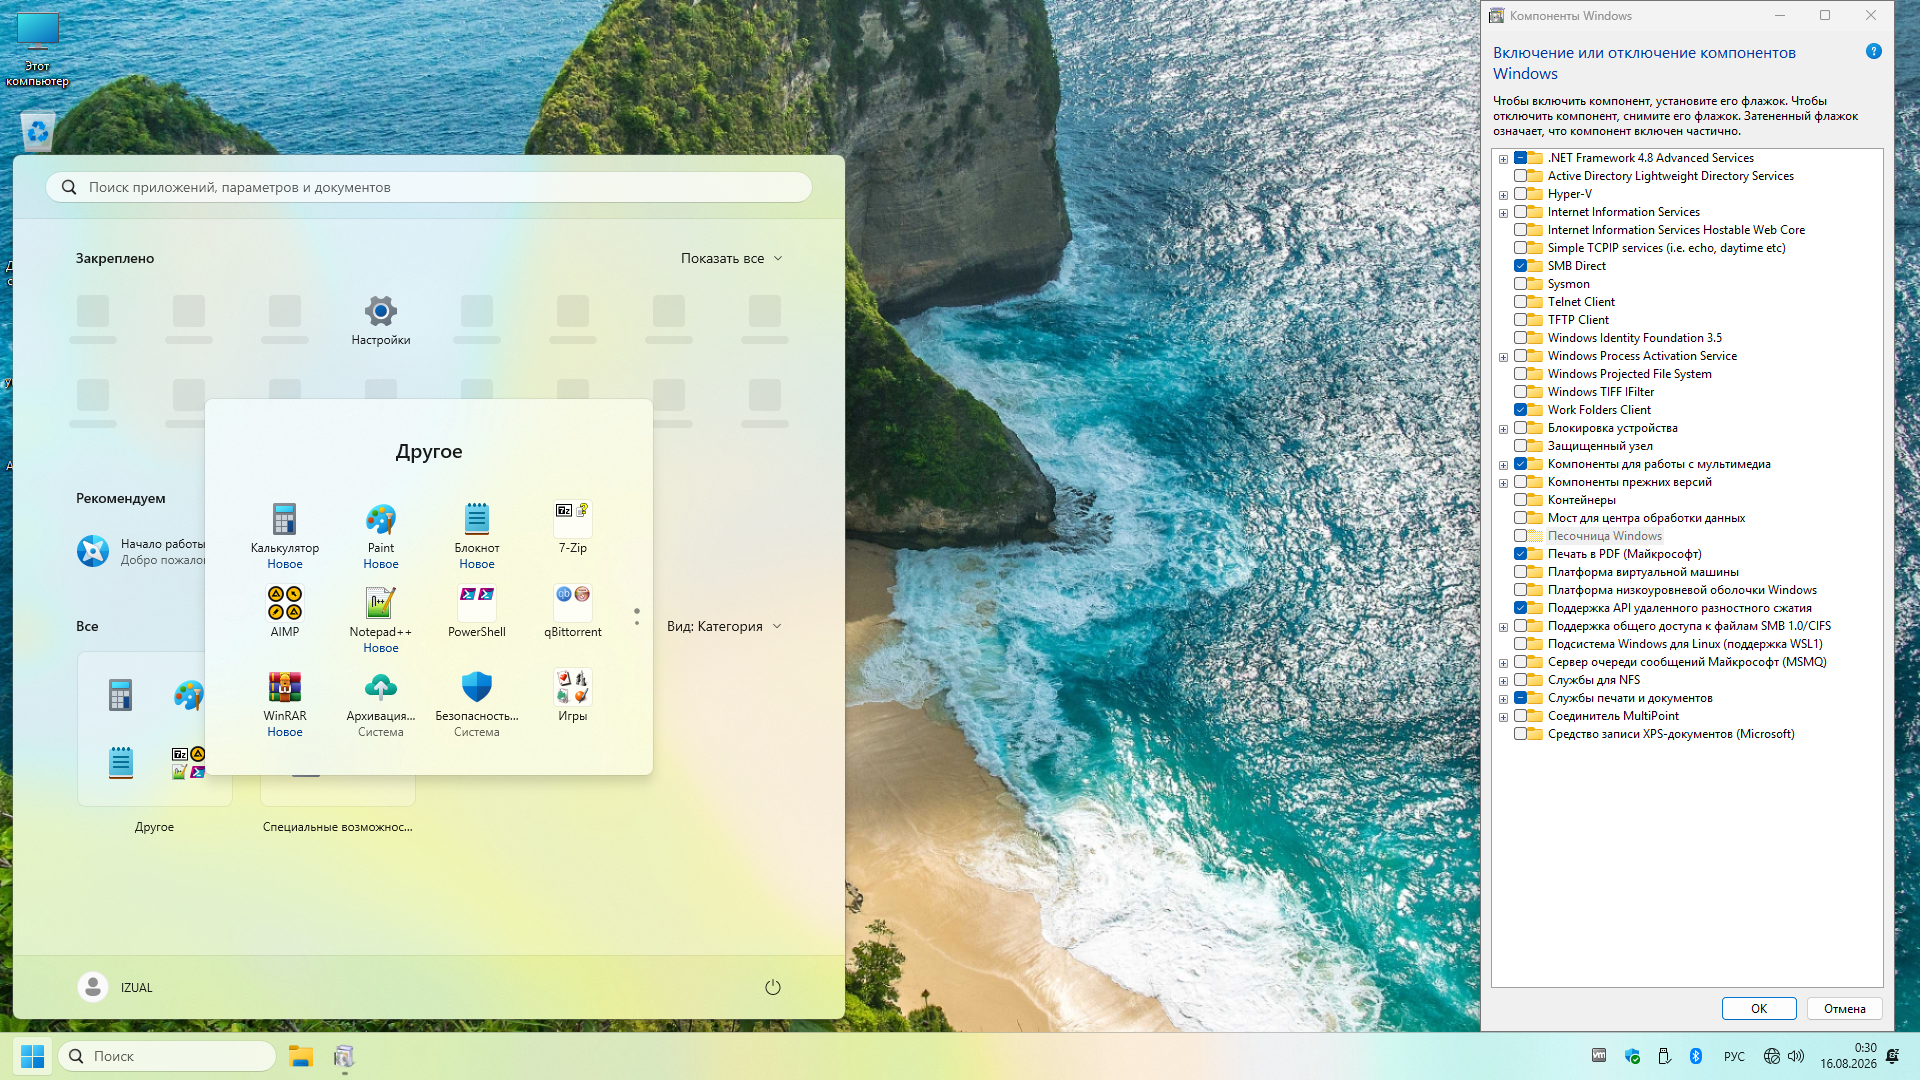This screenshot has width=1920, height=1080.
Task: Open Безопасность Windows shield icon
Action: [477, 688]
